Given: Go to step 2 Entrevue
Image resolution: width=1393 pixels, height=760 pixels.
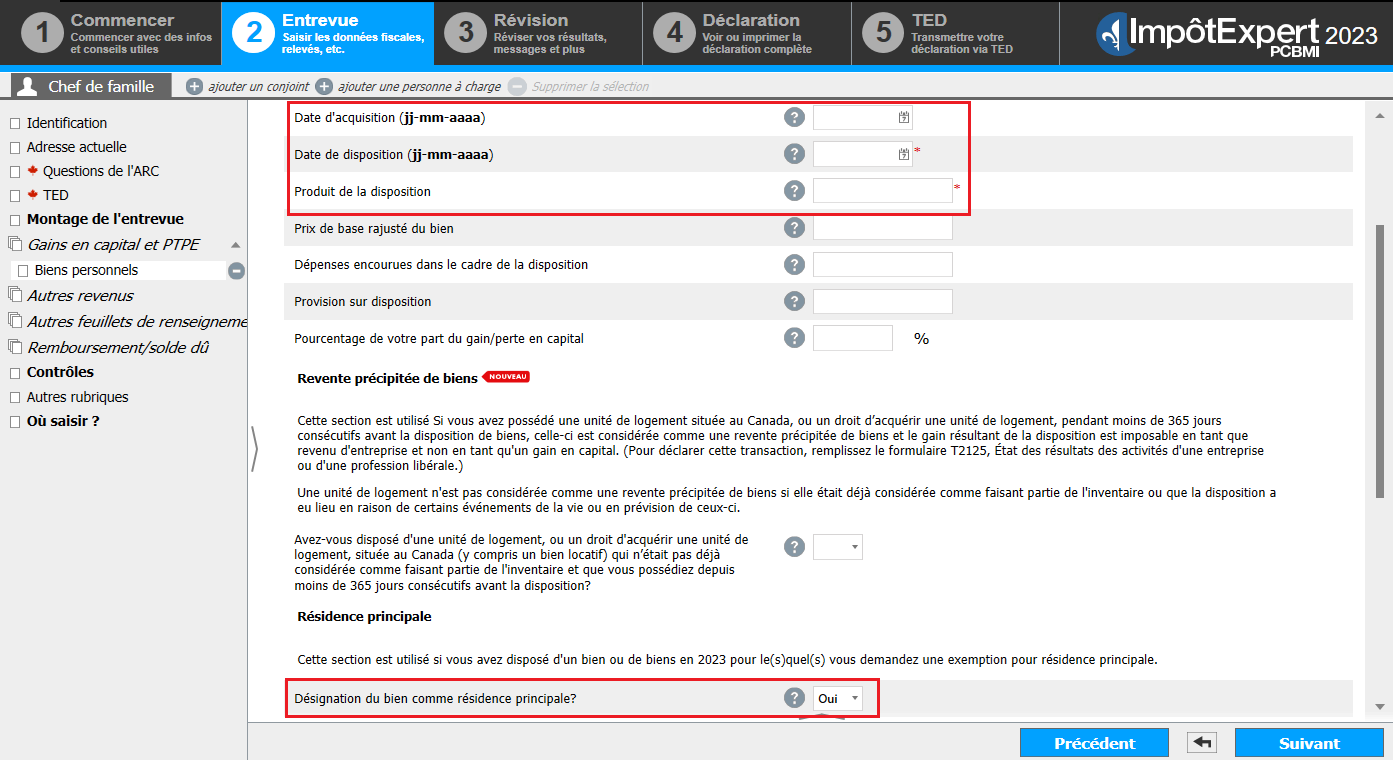Looking at the screenshot, I should 327,33.
